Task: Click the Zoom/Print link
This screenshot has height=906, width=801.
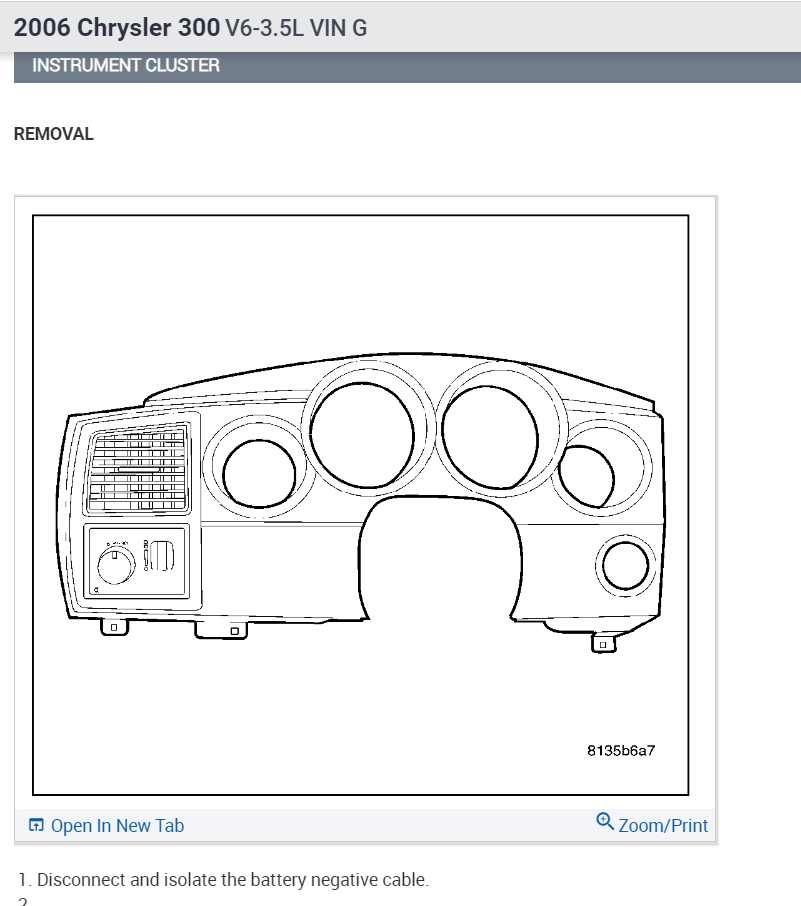Action: tap(652, 825)
